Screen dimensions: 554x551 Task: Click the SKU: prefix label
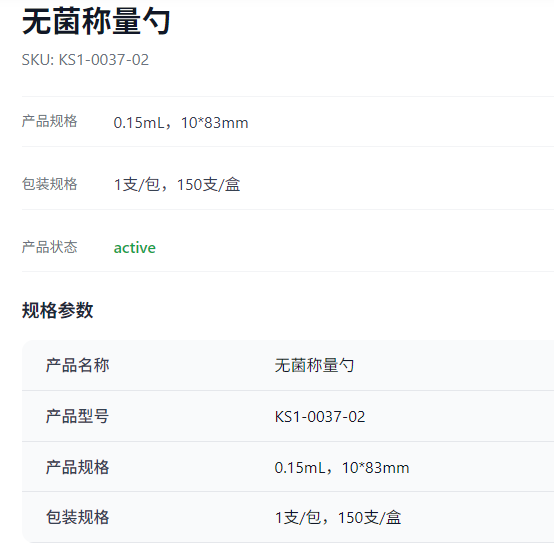(x=38, y=60)
